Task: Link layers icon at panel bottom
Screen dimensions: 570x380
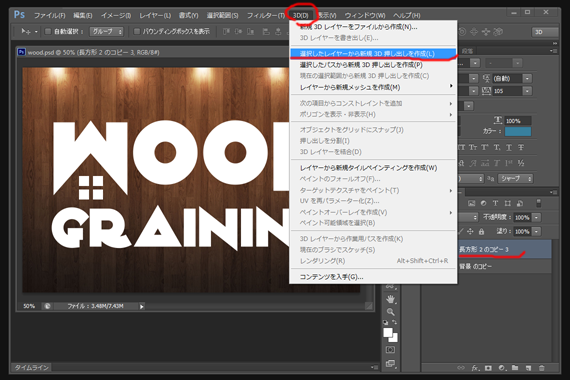Action: click(461, 368)
